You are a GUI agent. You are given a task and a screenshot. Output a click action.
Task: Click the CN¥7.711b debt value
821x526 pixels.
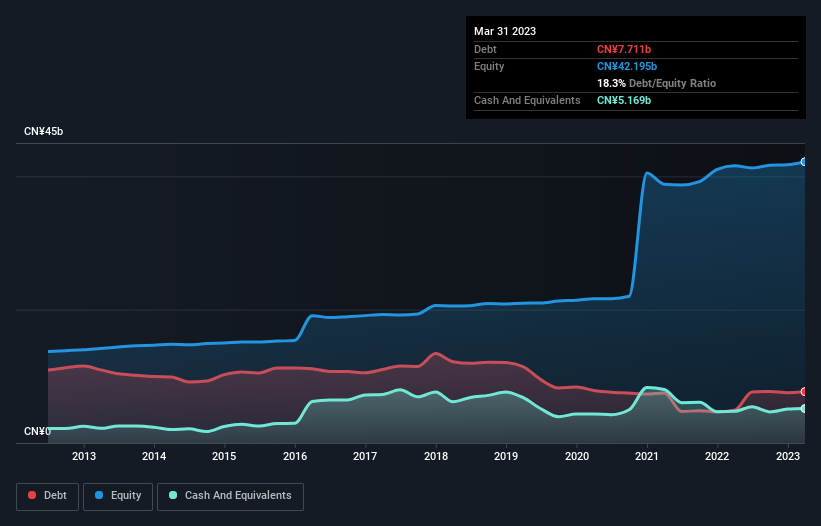[624, 49]
